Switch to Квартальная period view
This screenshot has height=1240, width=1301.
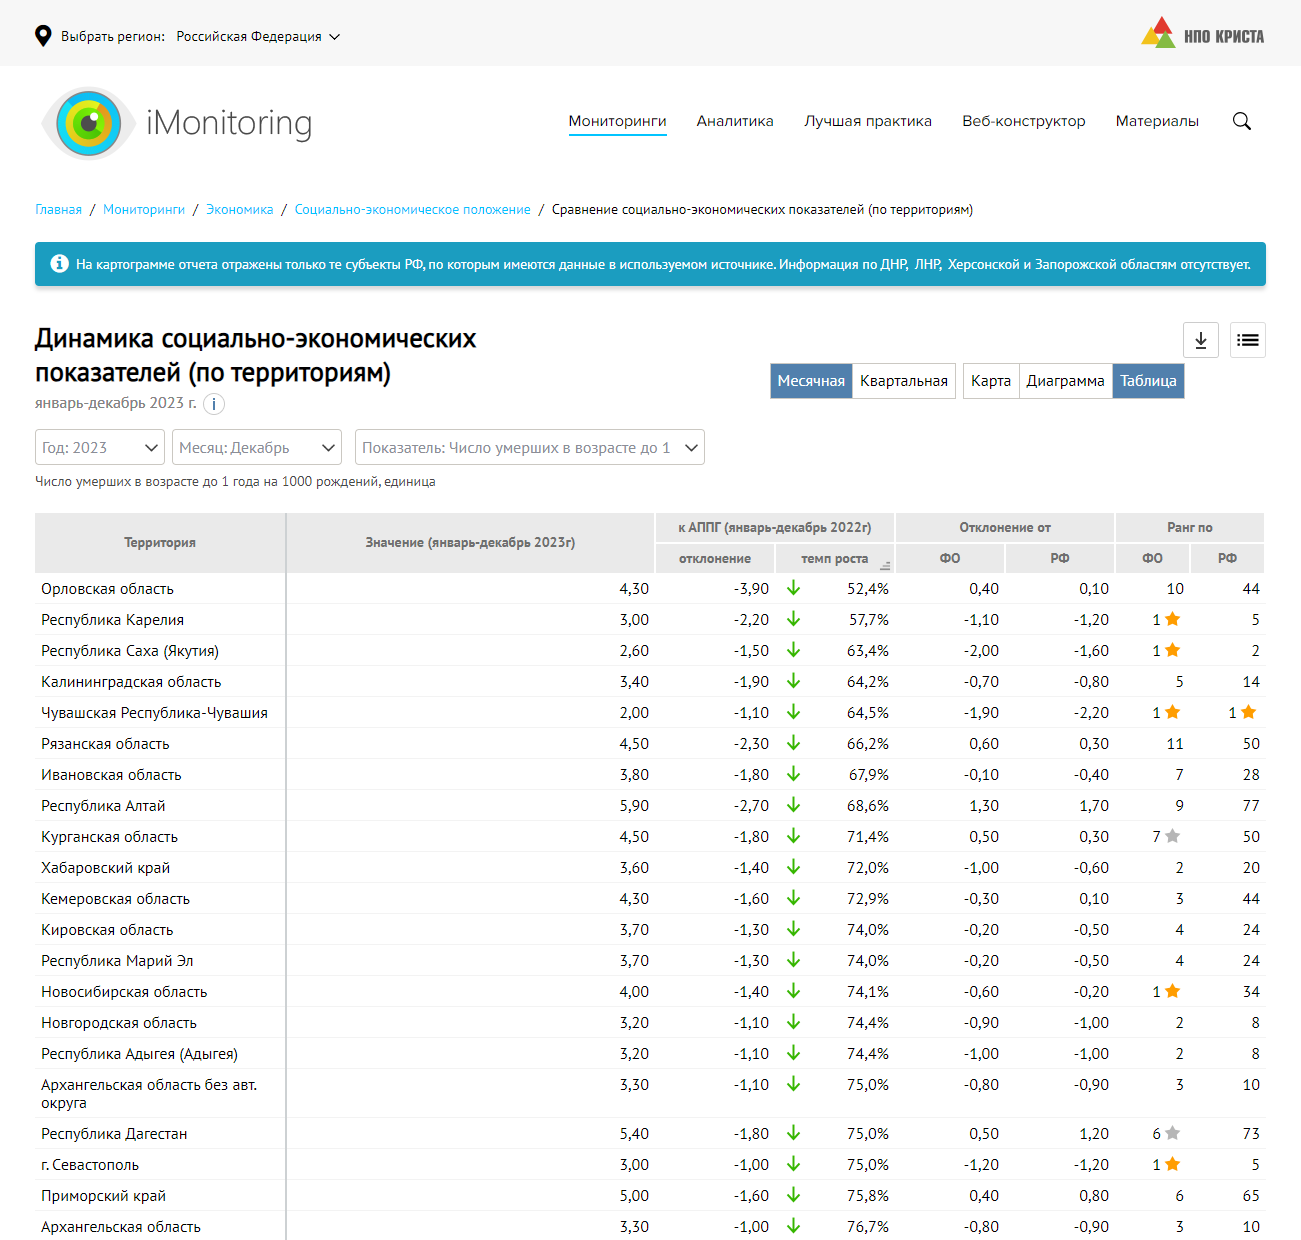(x=903, y=381)
